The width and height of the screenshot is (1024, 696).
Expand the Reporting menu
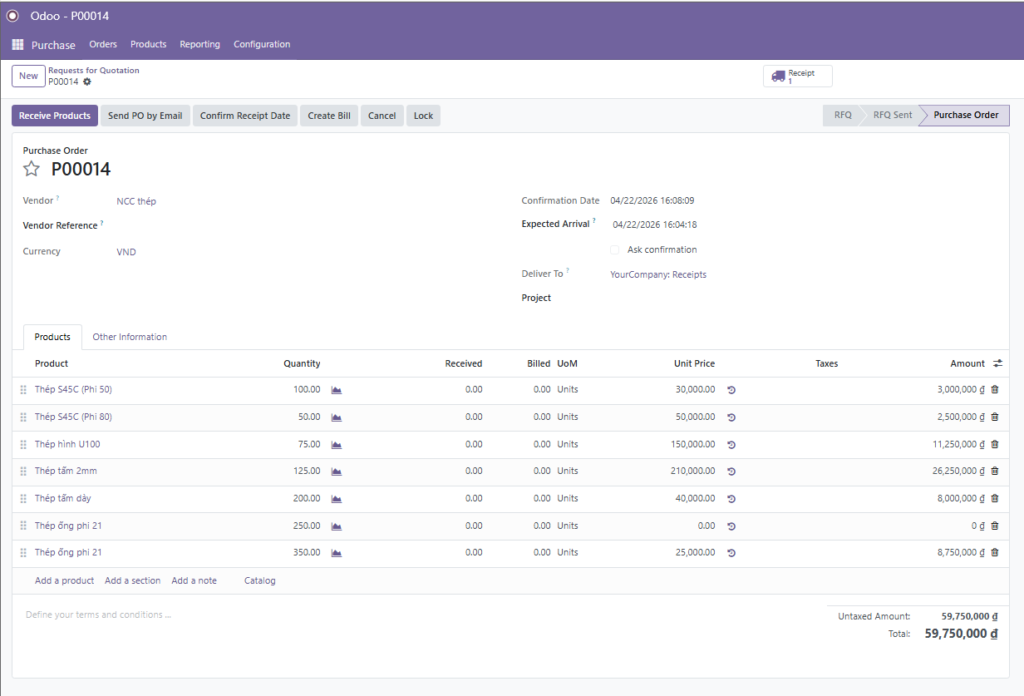[x=200, y=45]
